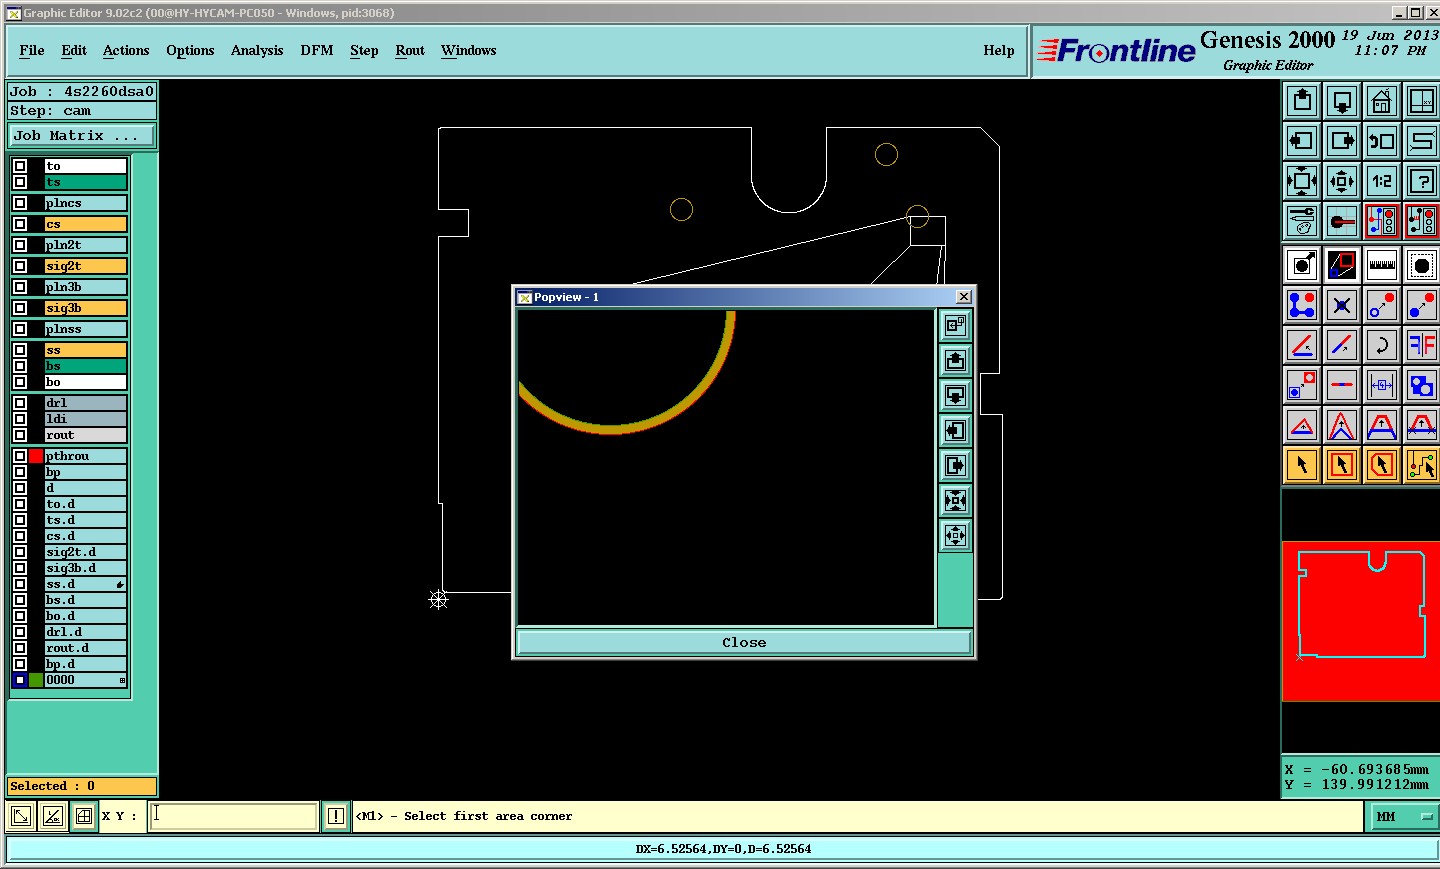Viewport: 1440px width, 869px height.
Task: Enable the checkbox for the drl layer
Action: tap(20, 403)
